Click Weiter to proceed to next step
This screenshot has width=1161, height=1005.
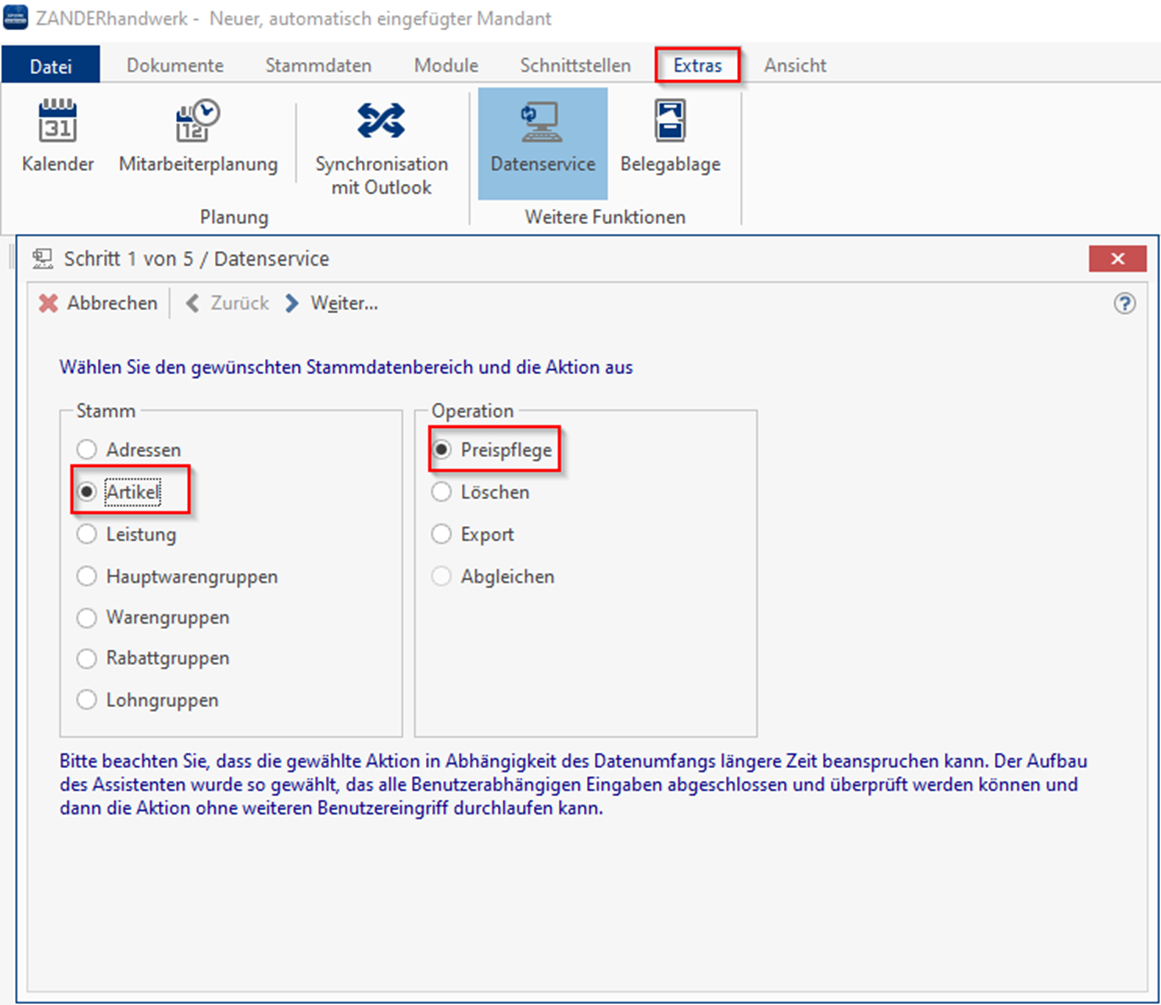point(333,303)
